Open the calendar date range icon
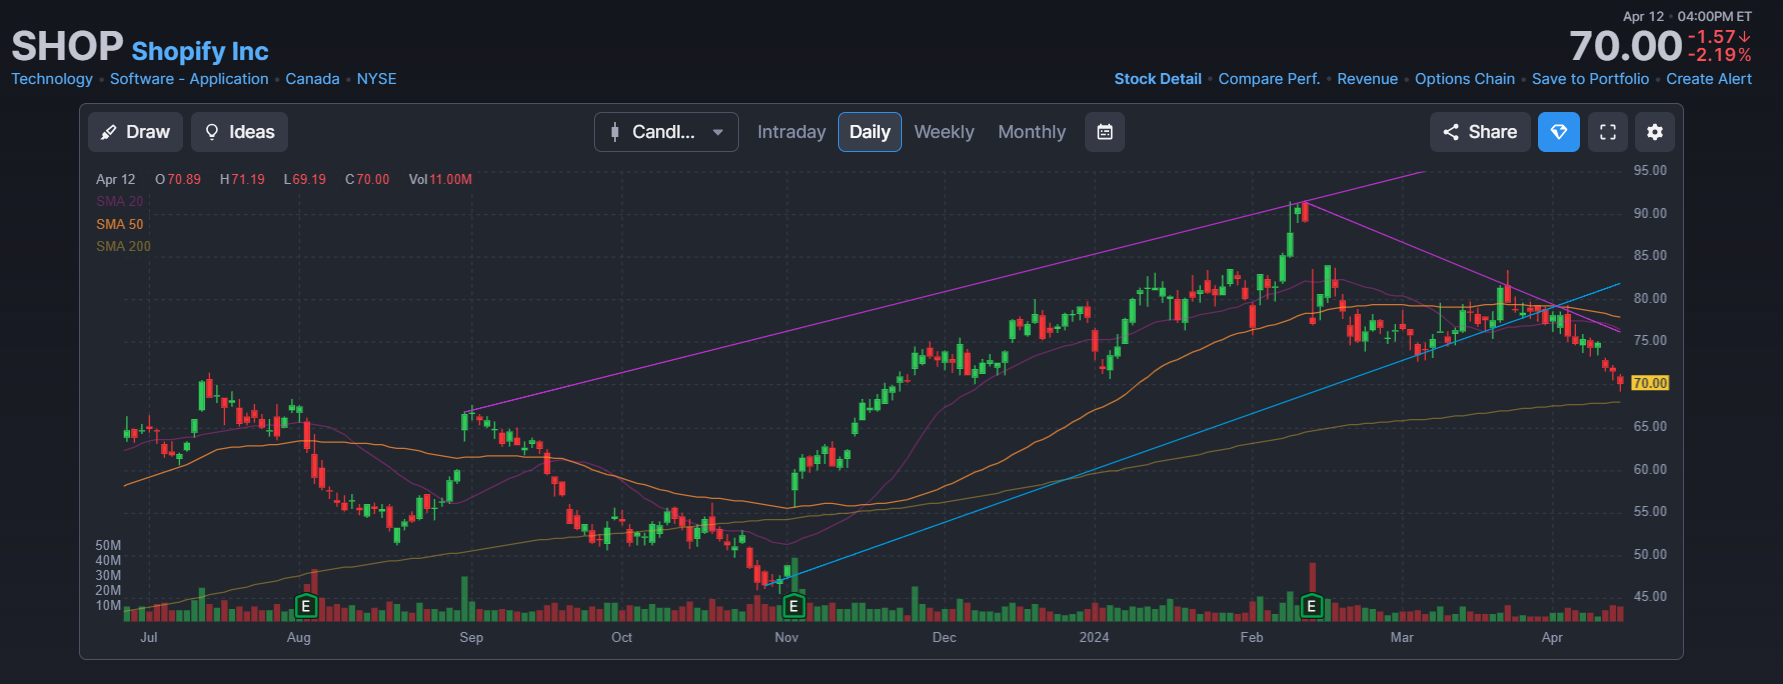Viewport: 1783px width, 684px height. (1105, 132)
